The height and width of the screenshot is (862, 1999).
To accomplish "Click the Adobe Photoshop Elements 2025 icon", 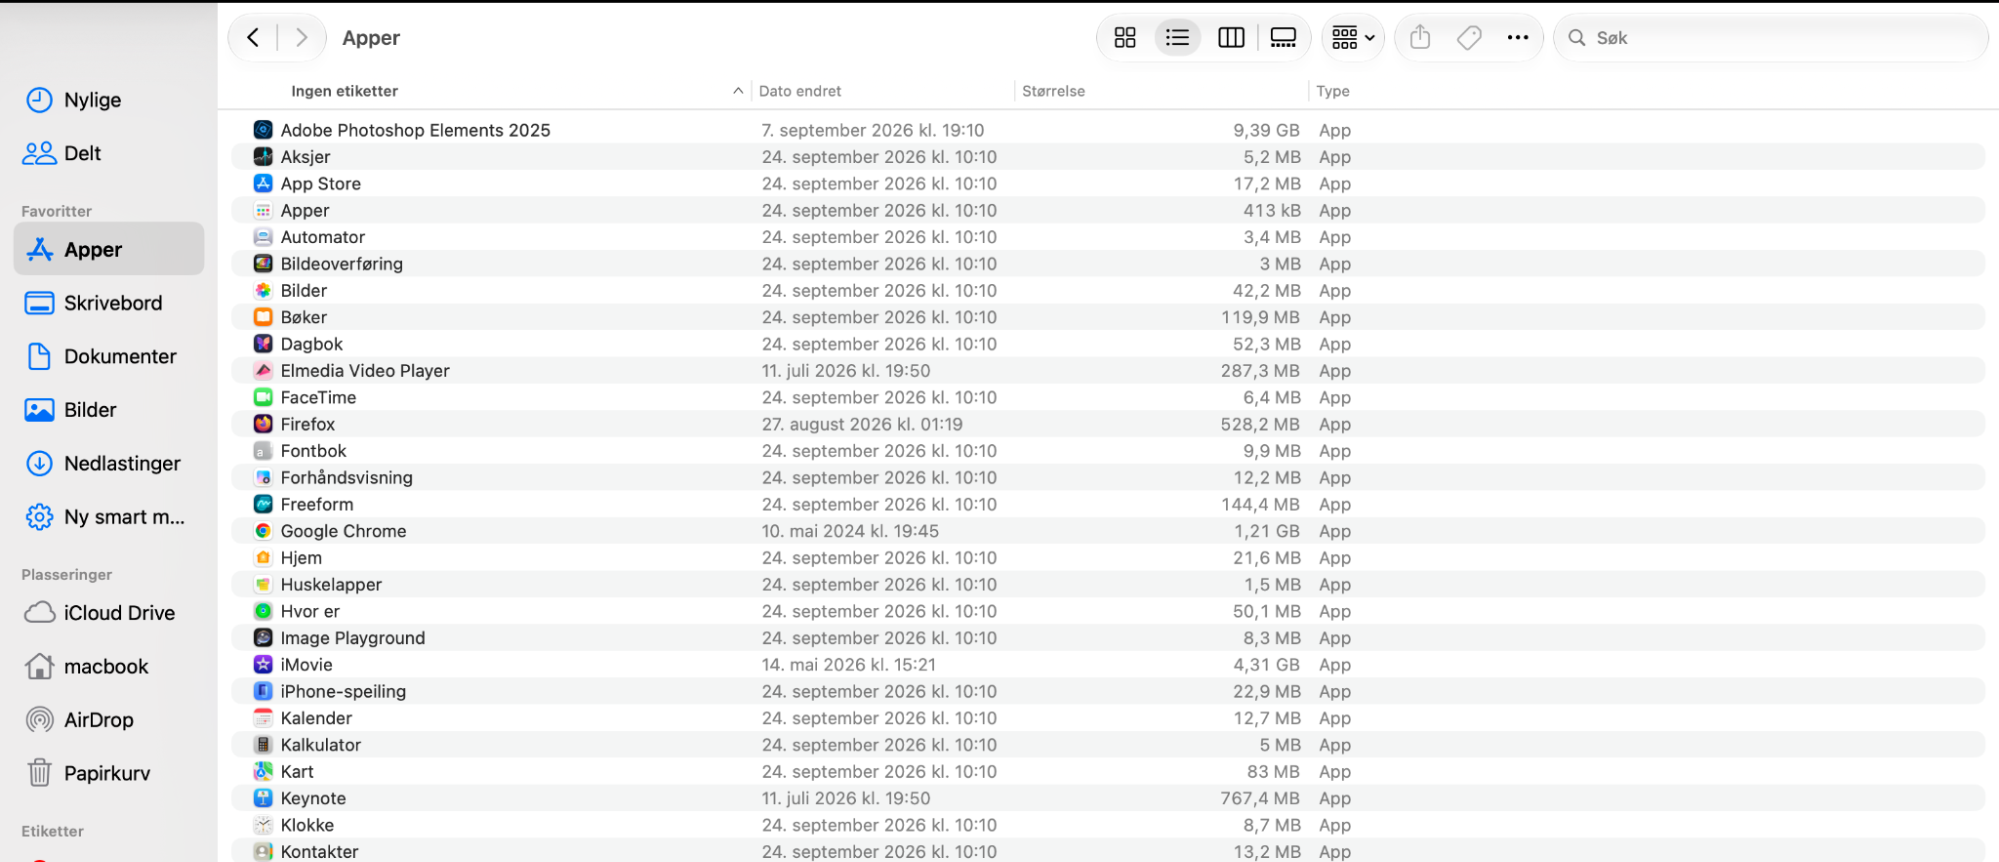I will (x=263, y=130).
